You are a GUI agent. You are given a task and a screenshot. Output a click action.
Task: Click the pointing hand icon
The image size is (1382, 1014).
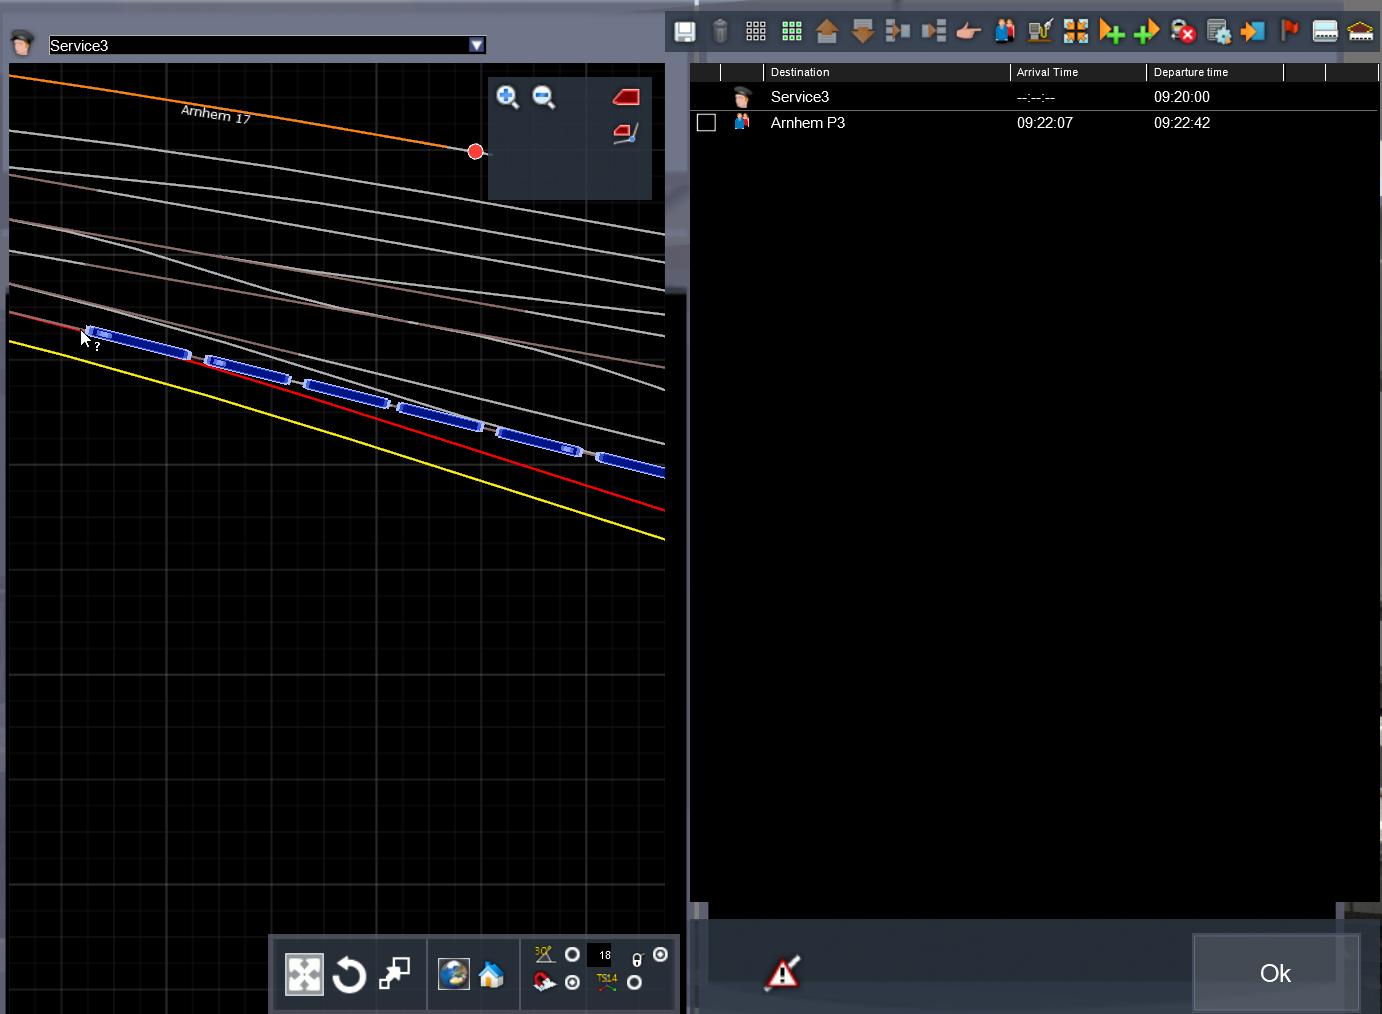pos(968,32)
